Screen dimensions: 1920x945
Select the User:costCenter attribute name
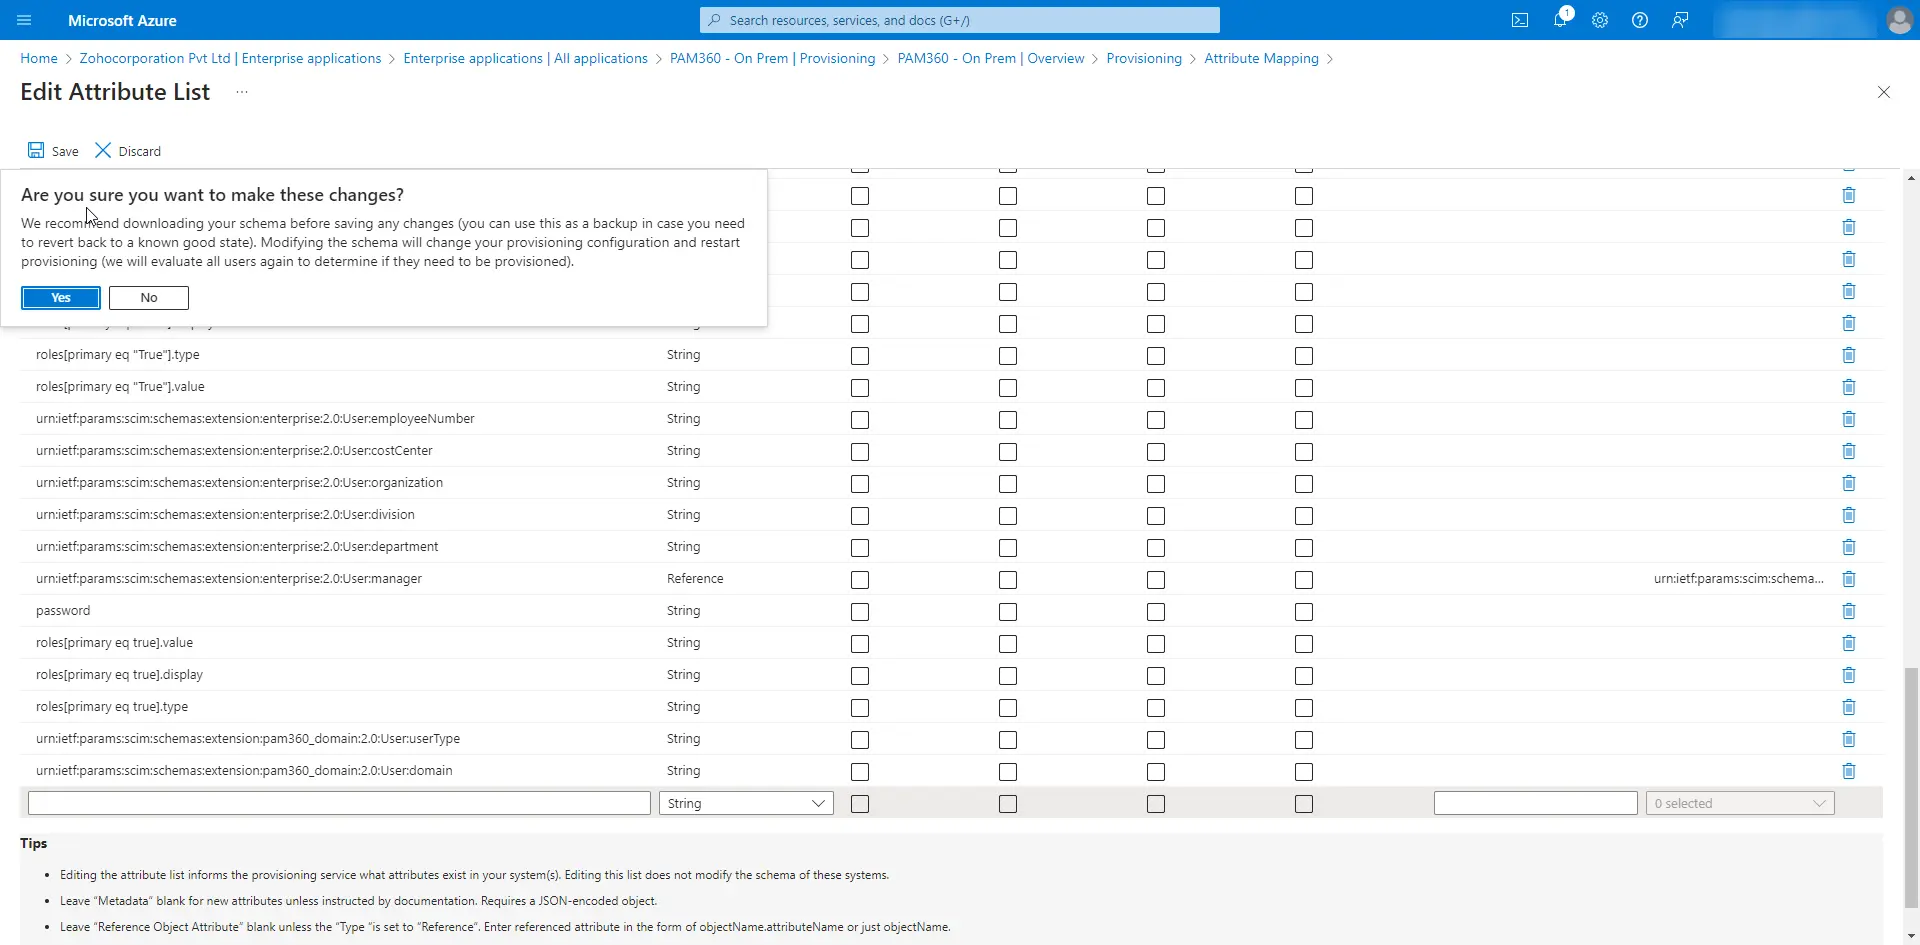(x=234, y=451)
